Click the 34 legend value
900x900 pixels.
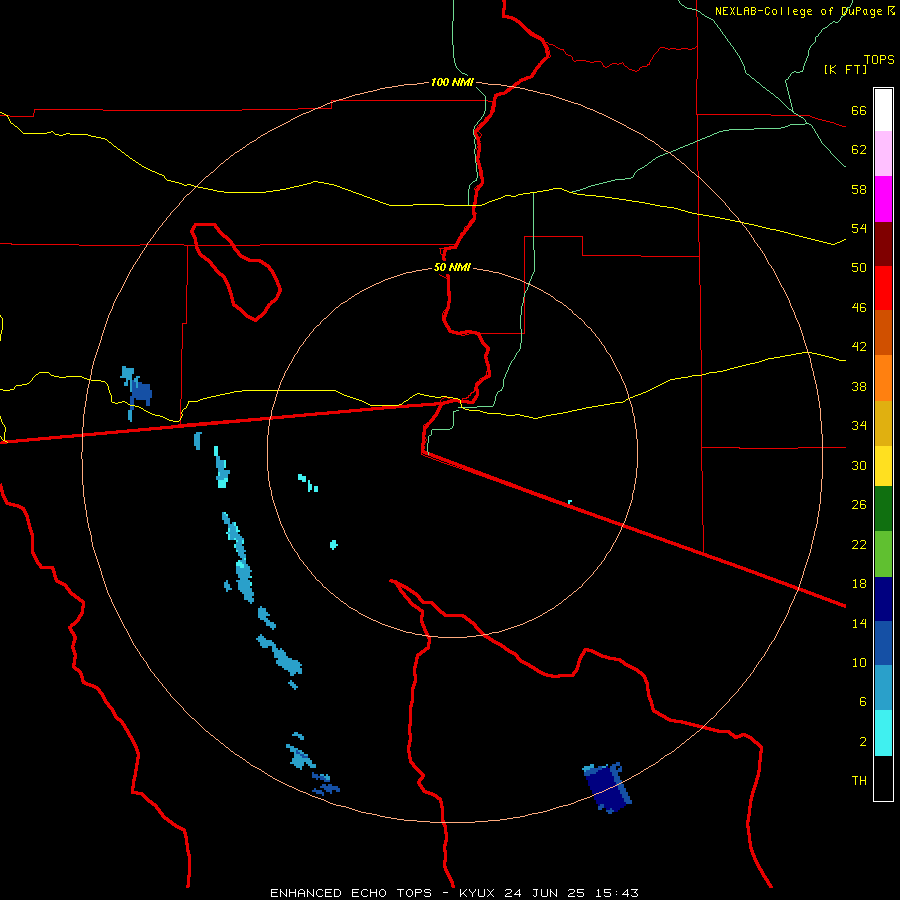859,426
